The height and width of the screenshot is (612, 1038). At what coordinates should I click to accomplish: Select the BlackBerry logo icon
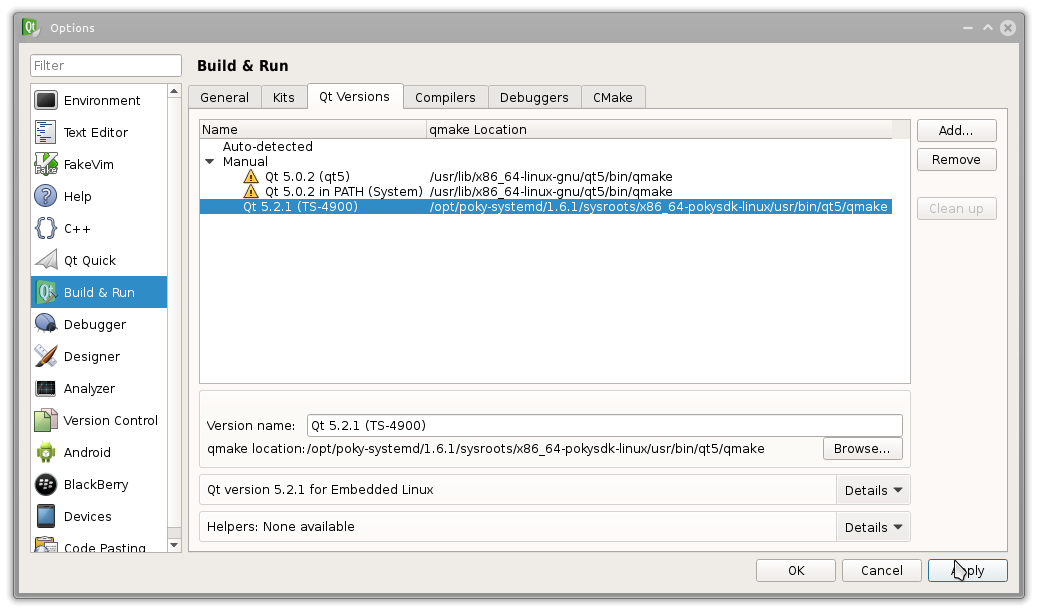[46, 484]
